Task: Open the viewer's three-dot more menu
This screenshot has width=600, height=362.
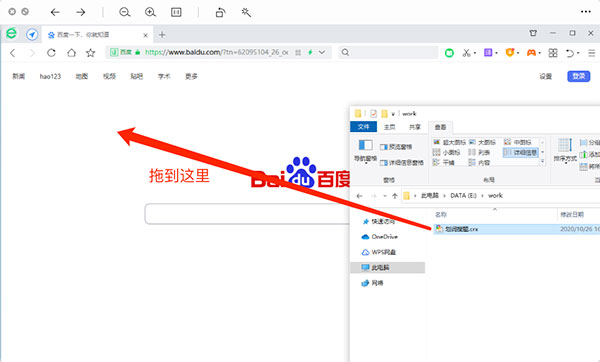Action: point(585,12)
